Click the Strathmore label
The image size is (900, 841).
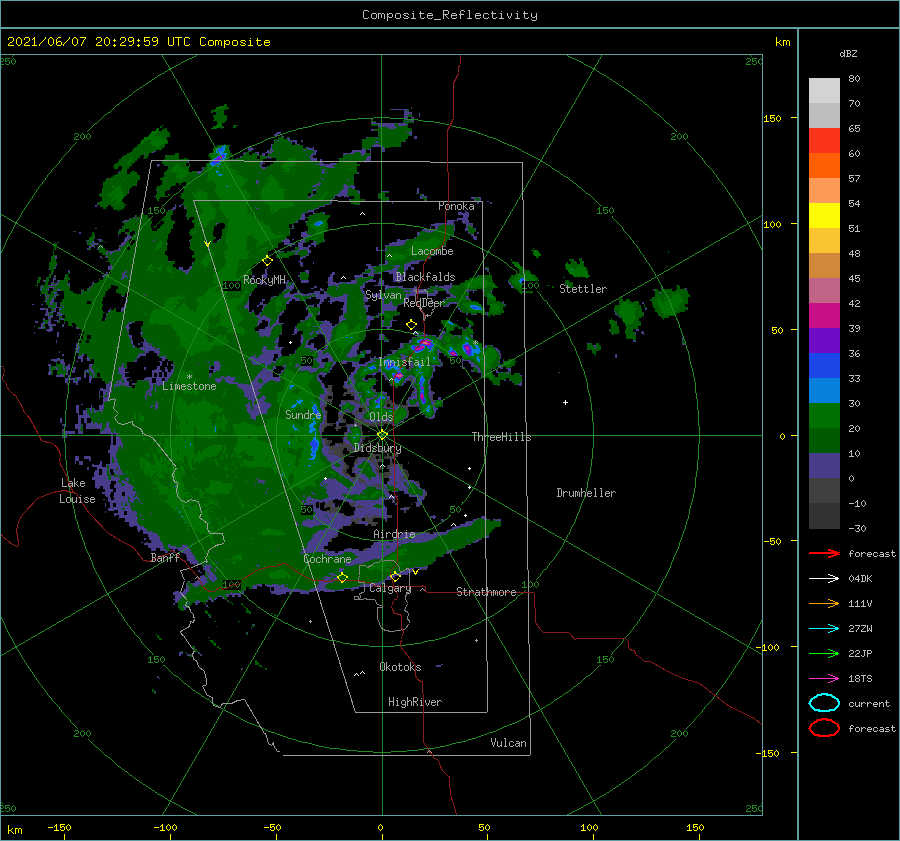486,592
